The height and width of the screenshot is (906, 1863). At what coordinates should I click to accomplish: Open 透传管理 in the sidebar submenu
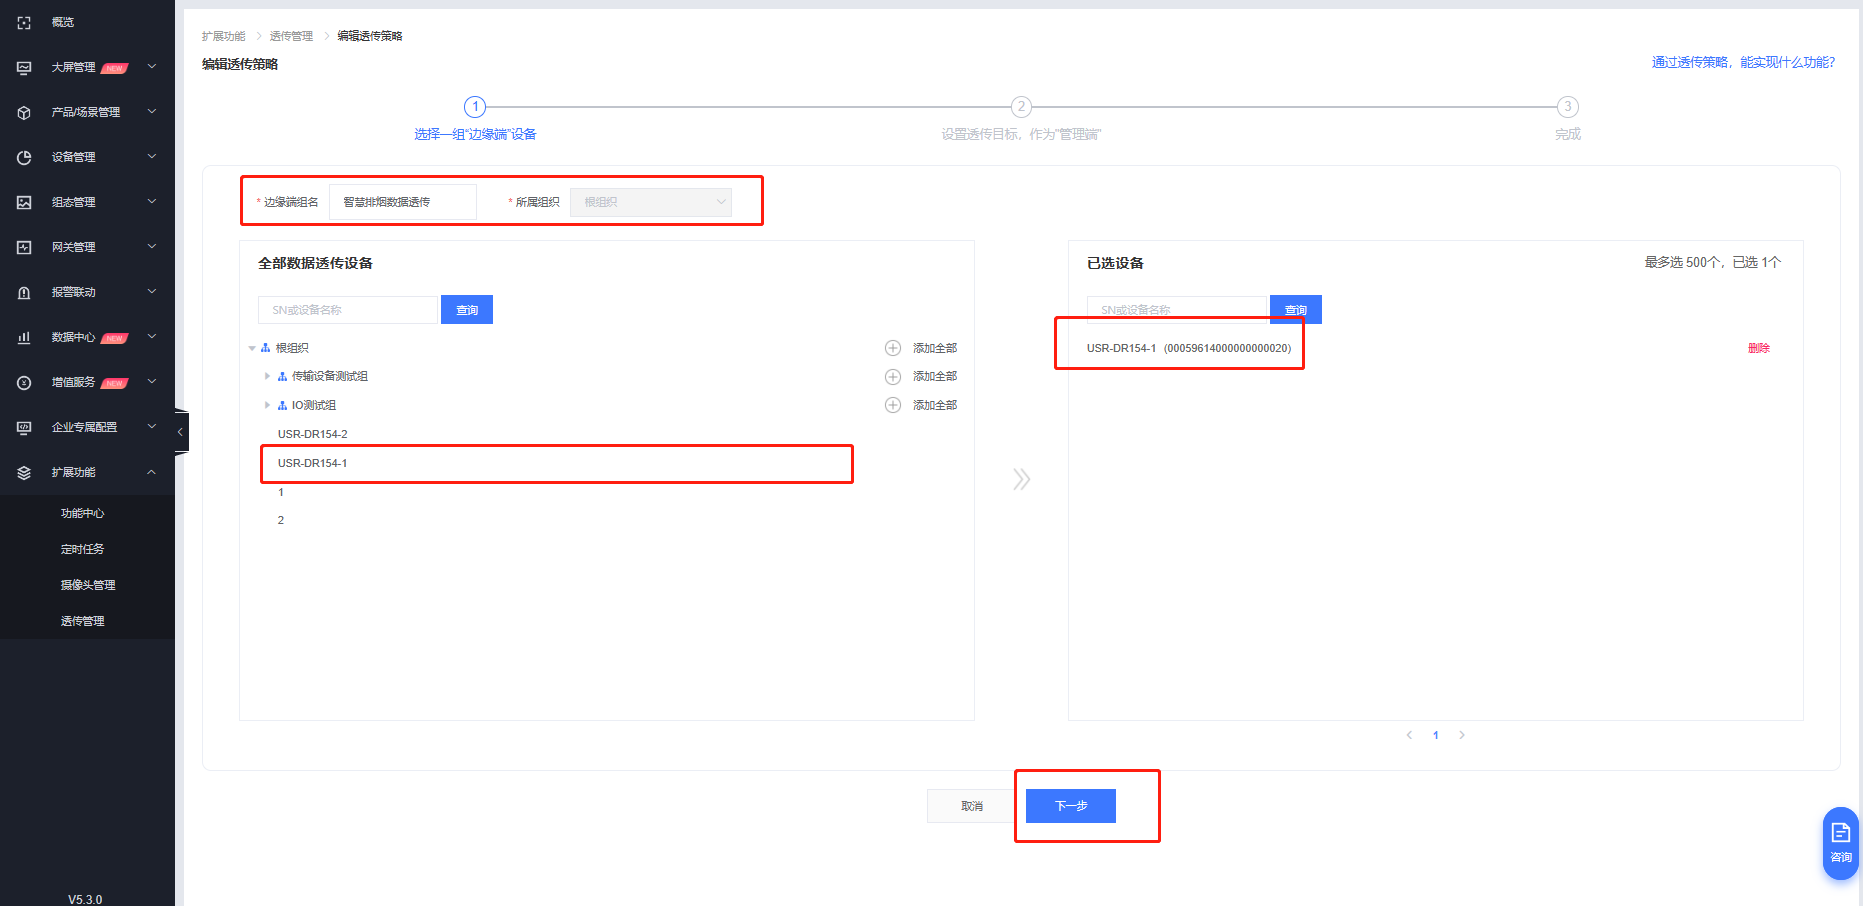coord(83,621)
